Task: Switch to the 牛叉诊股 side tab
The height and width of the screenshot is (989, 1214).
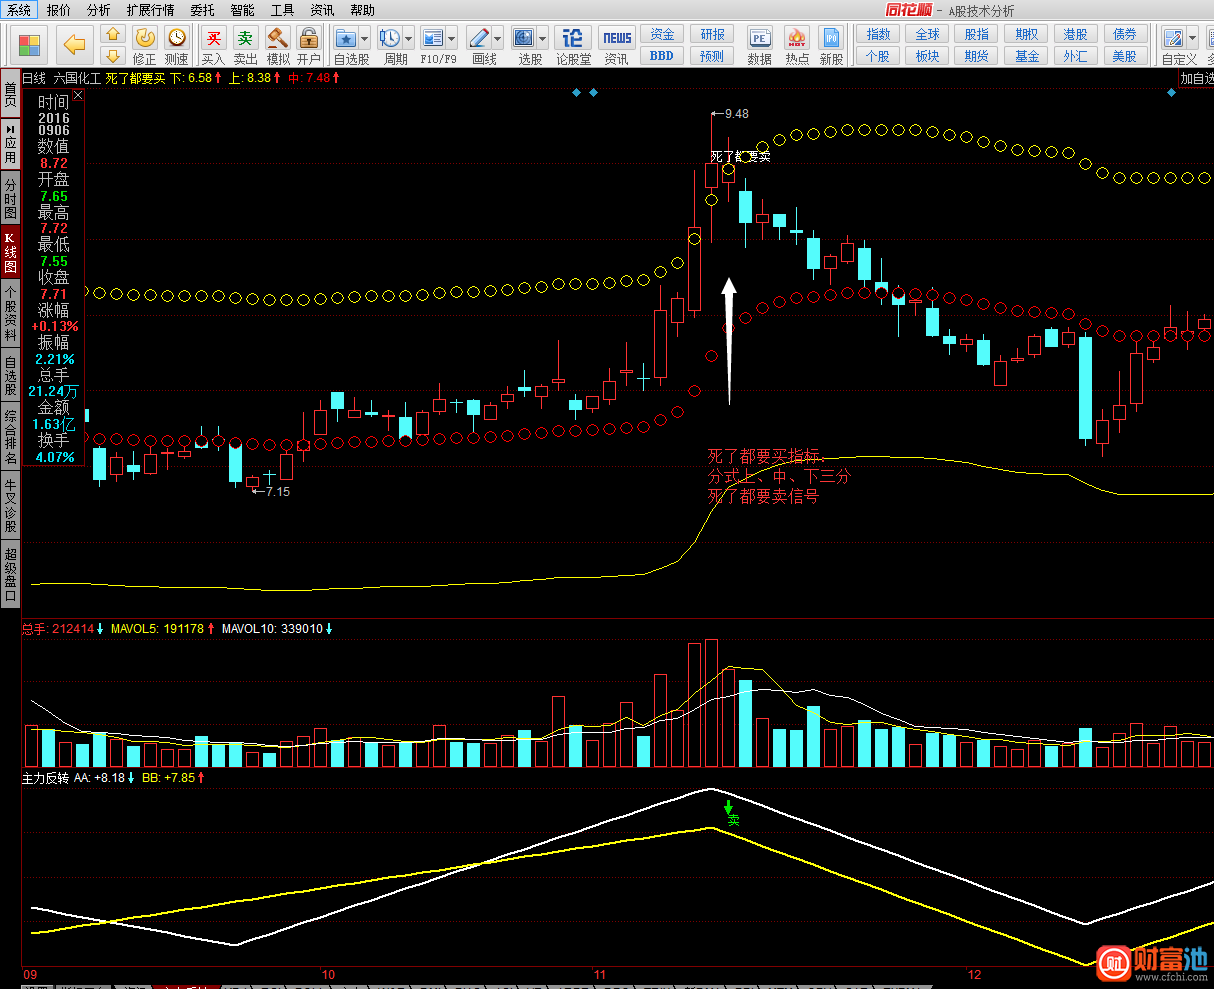Action: coord(10,506)
